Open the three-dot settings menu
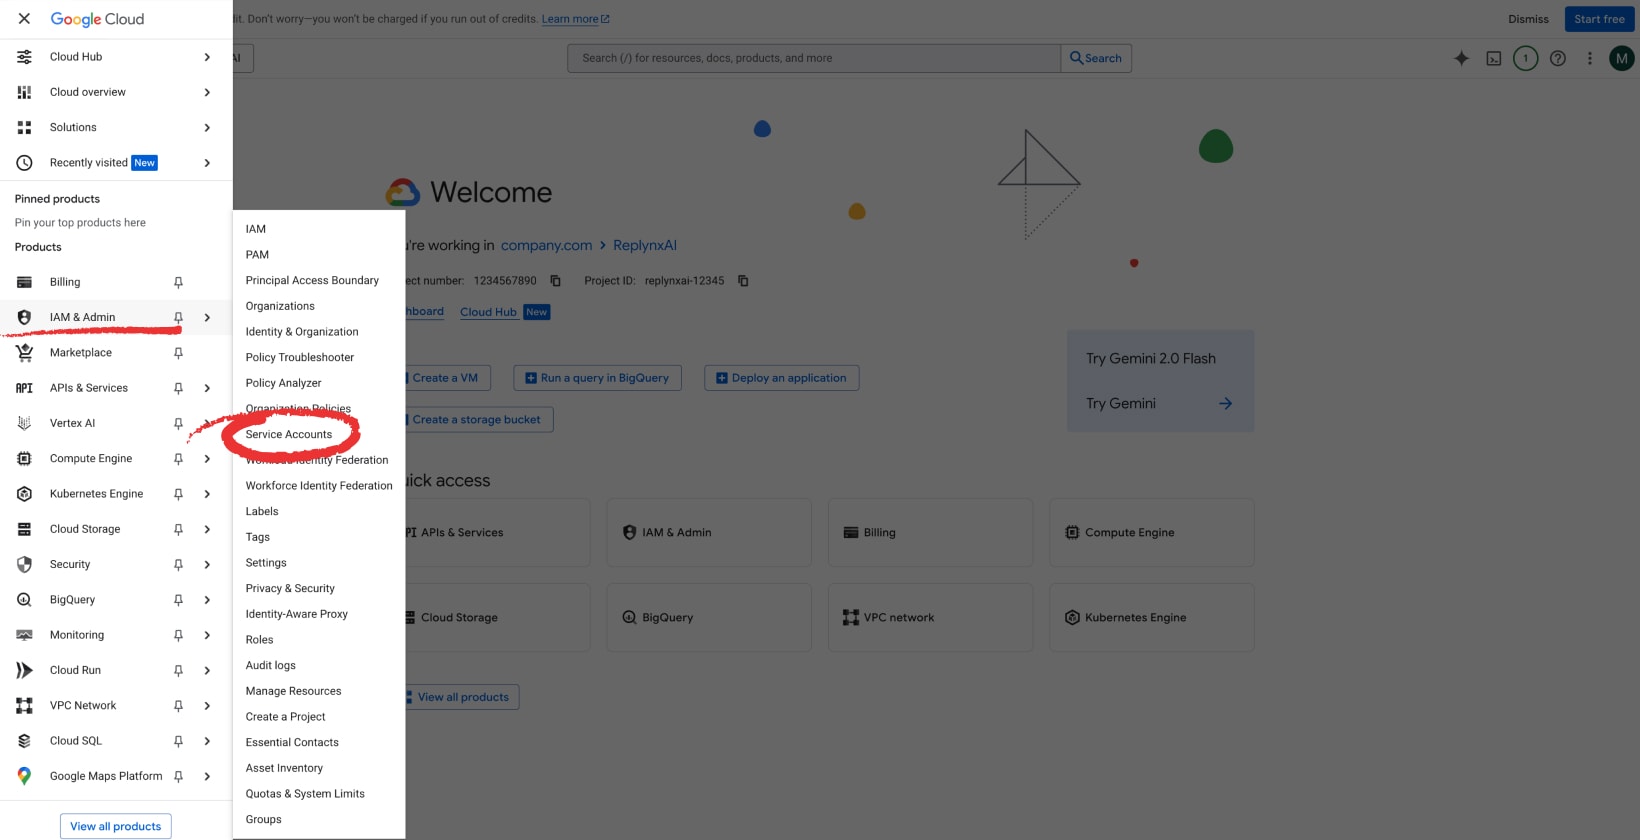This screenshot has height=840, width=1640. (1589, 58)
